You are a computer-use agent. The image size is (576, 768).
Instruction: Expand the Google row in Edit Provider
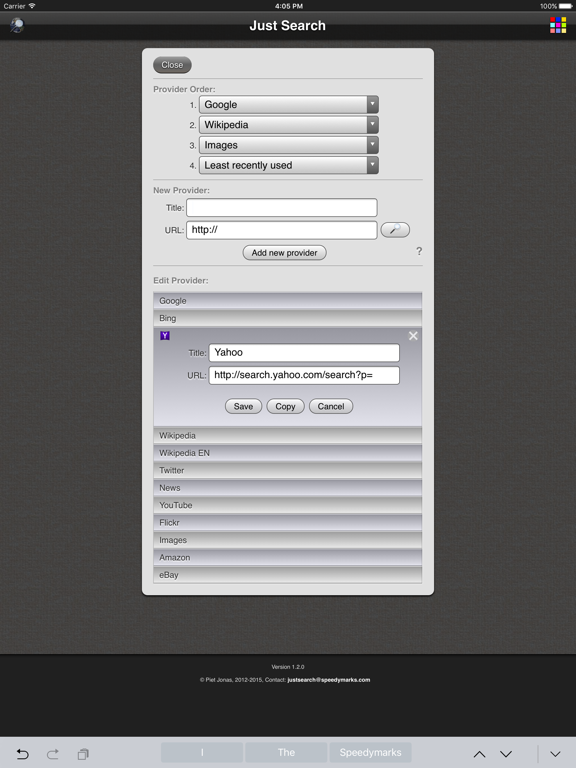pyautogui.click(x=288, y=301)
